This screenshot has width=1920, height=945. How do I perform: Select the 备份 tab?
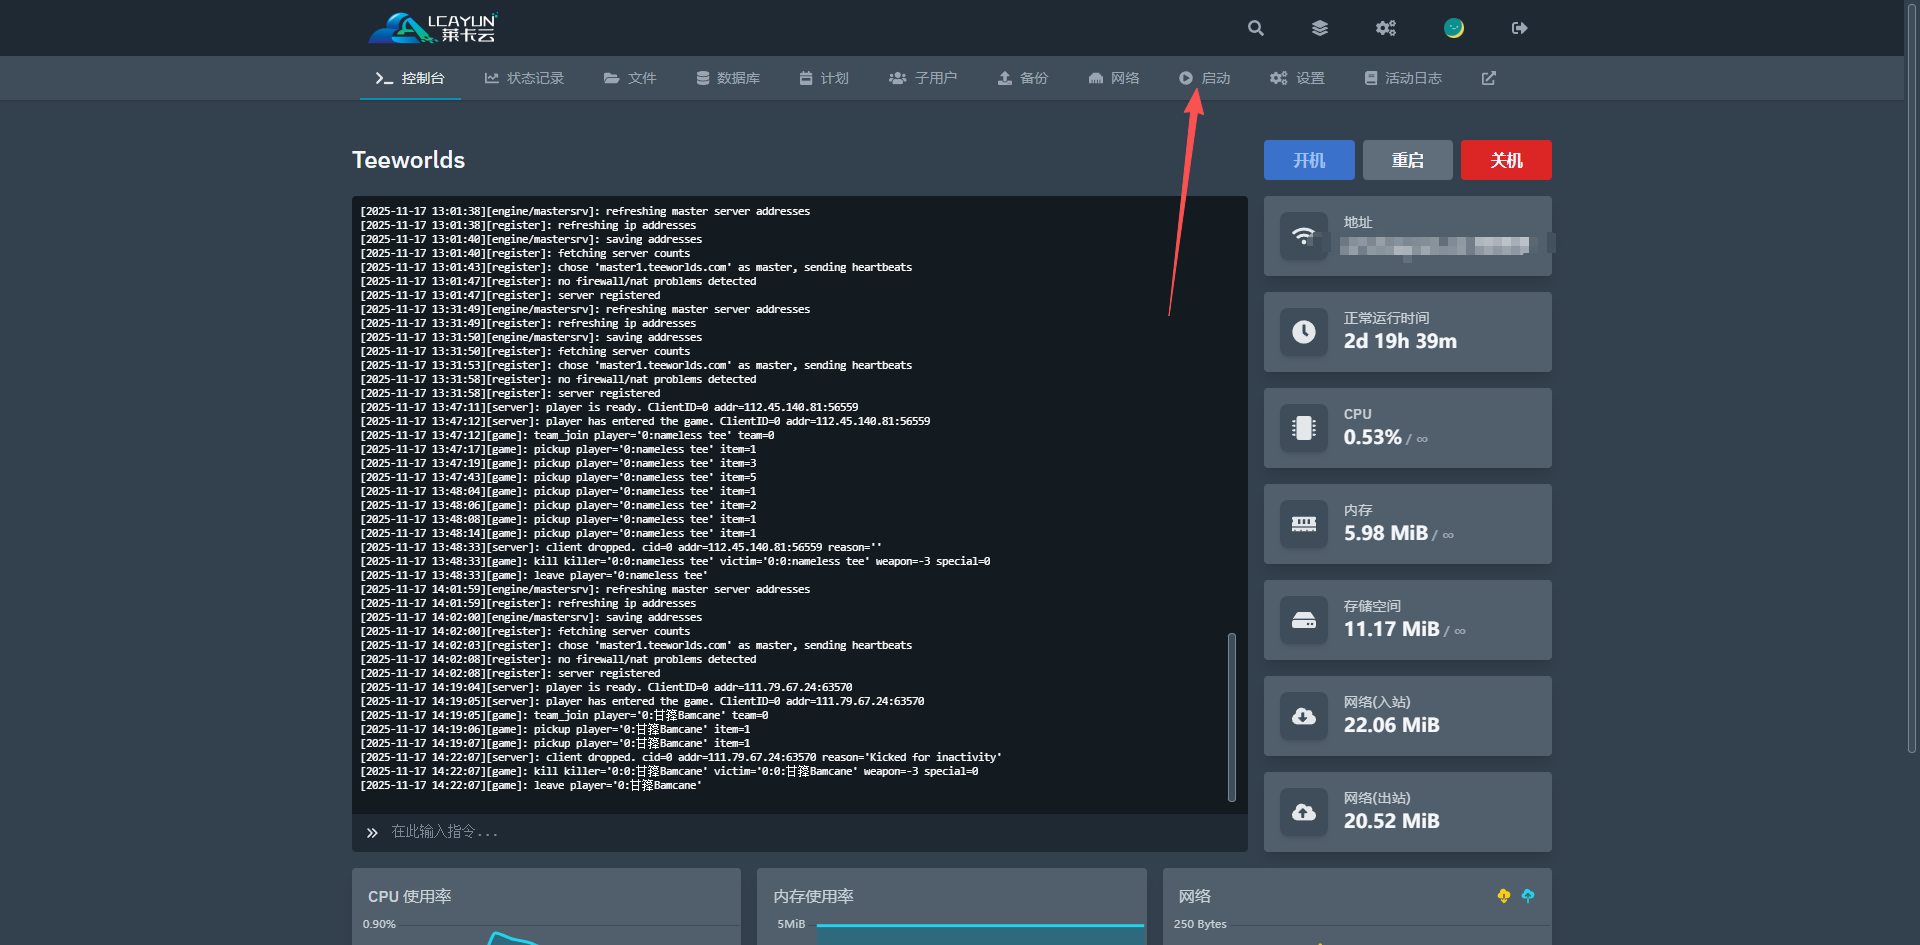pyautogui.click(x=1023, y=78)
